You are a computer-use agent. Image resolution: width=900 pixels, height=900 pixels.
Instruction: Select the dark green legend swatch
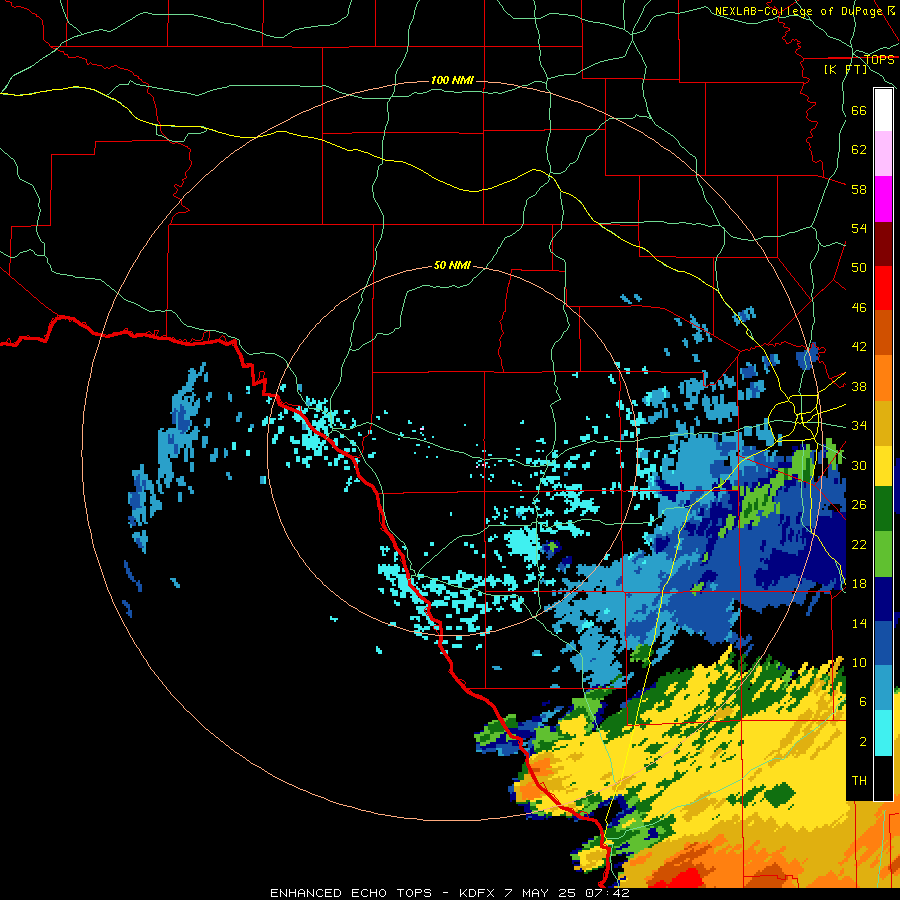pos(883,509)
